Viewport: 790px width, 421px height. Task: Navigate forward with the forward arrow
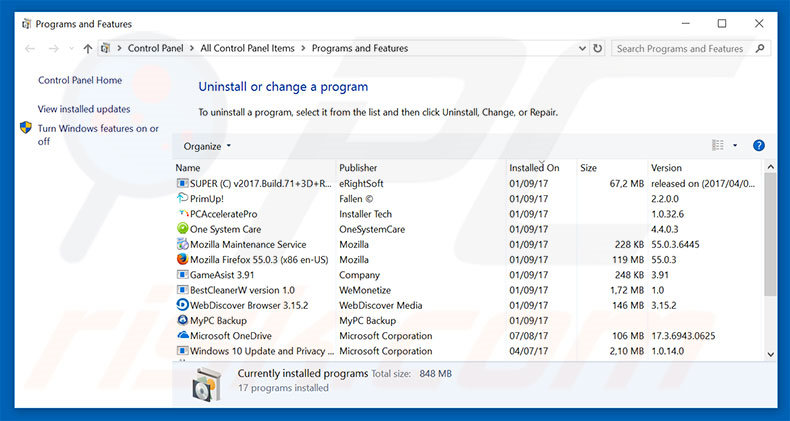53,48
